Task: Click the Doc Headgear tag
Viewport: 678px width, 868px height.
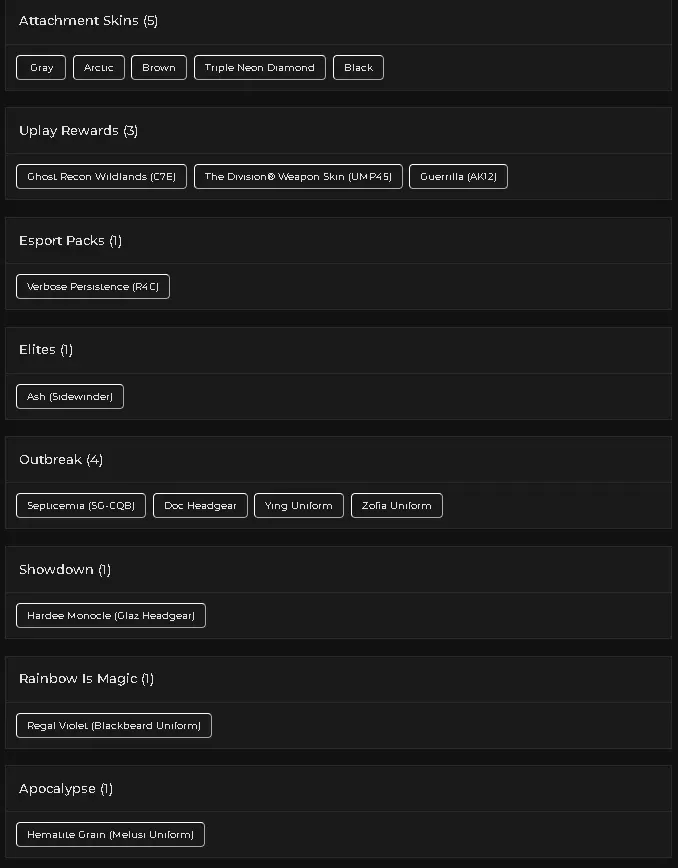Action: click(x=200, y=506)
